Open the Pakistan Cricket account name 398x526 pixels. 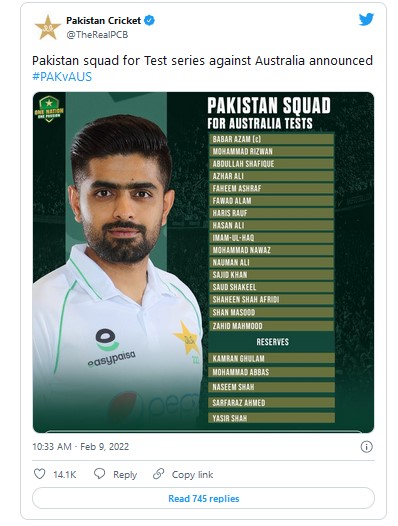[x=103, y=20]
